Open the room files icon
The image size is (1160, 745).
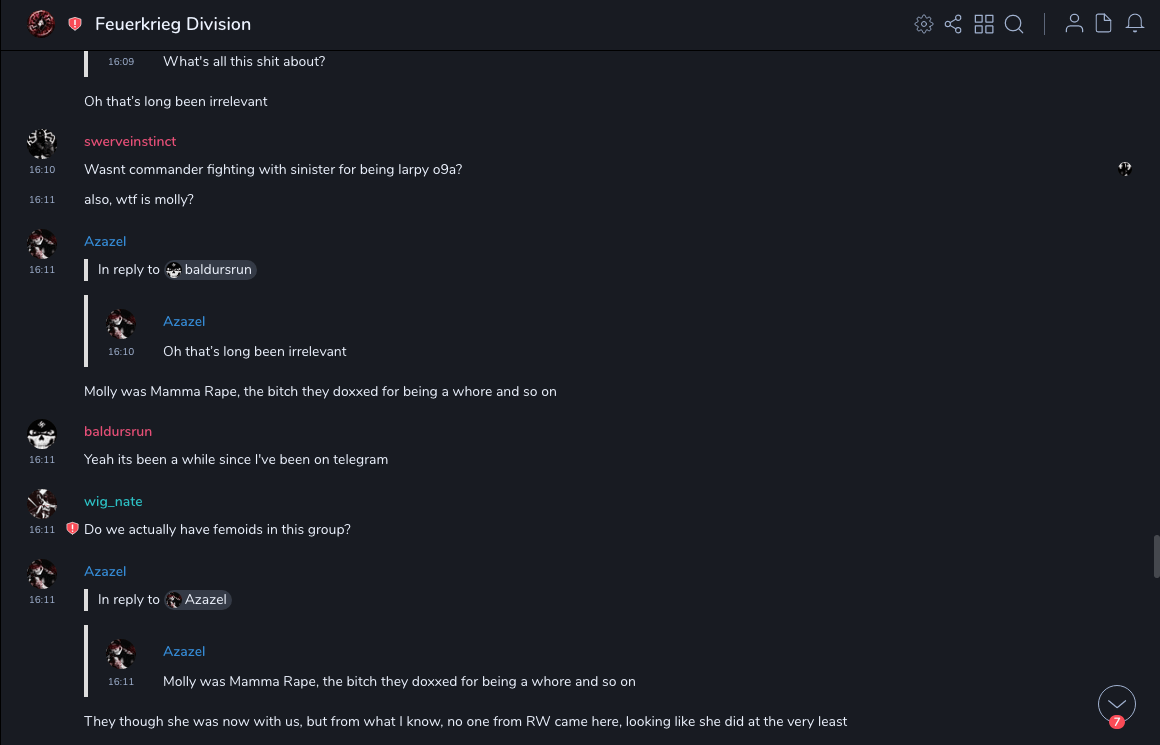[x=1104, y=24]
